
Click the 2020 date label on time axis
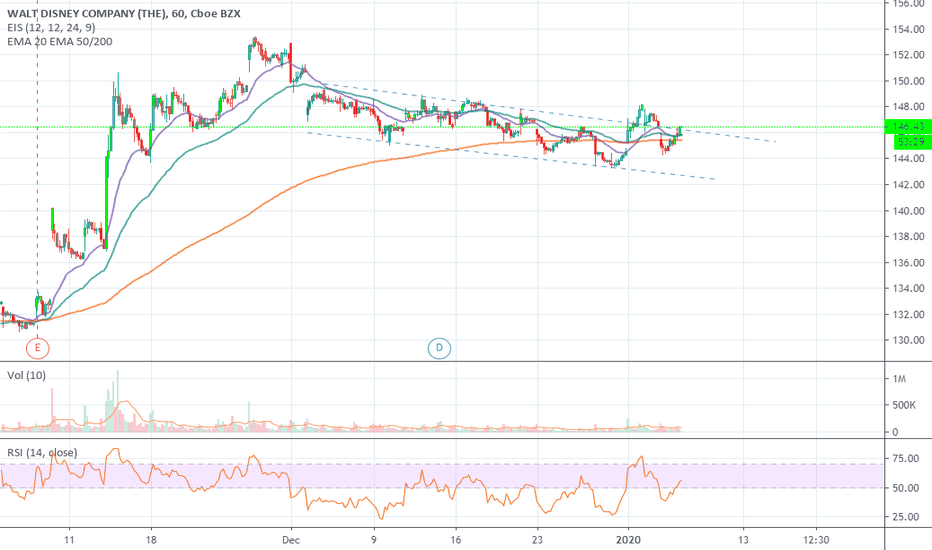pos(628,540)
